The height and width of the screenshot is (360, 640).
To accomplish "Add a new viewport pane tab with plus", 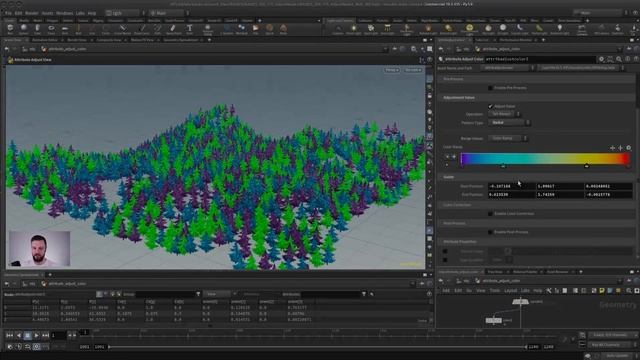I will click(x=210, y=40).
